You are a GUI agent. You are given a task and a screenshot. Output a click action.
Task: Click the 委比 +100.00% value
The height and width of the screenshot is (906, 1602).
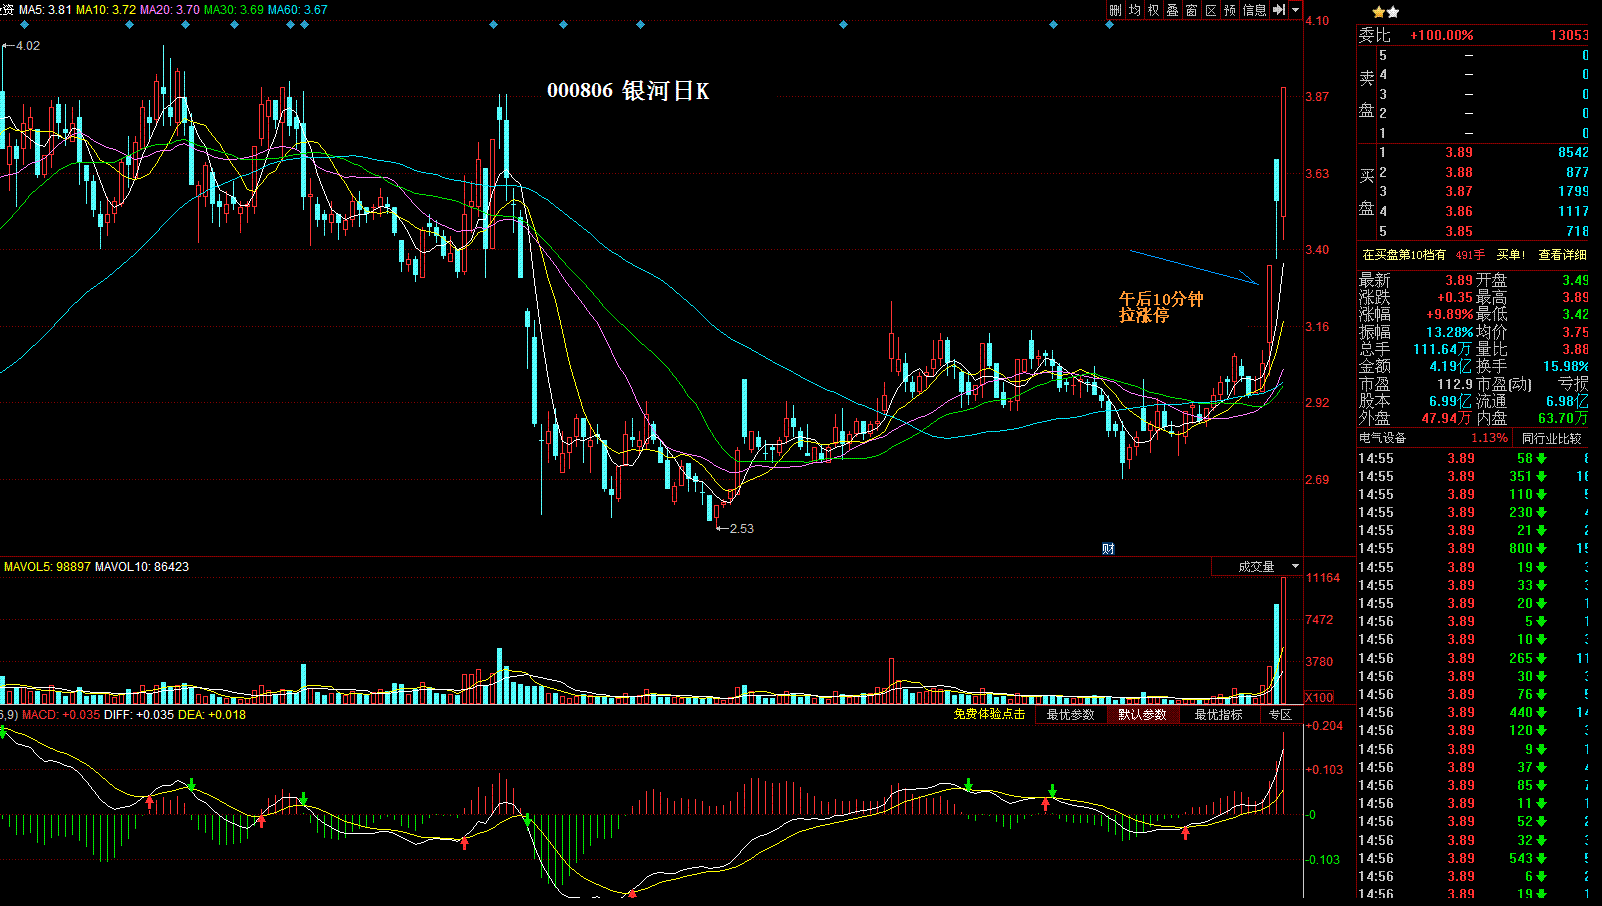point(1442,35)
